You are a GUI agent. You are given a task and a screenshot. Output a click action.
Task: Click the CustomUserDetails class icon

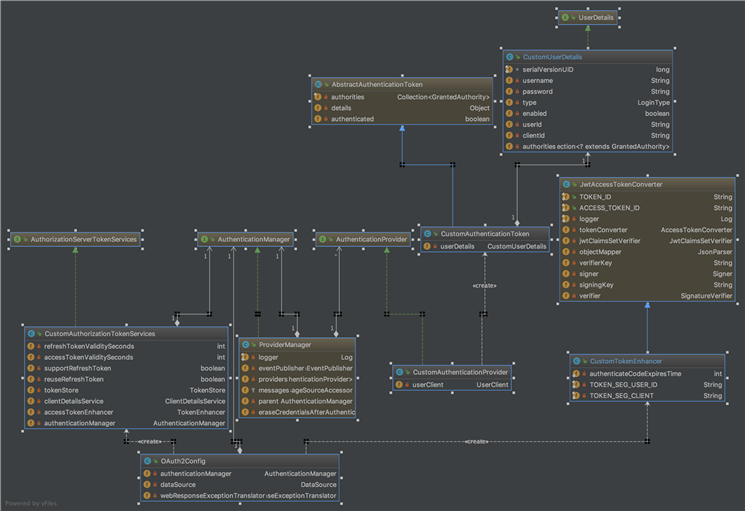click(x=509, y=57)
